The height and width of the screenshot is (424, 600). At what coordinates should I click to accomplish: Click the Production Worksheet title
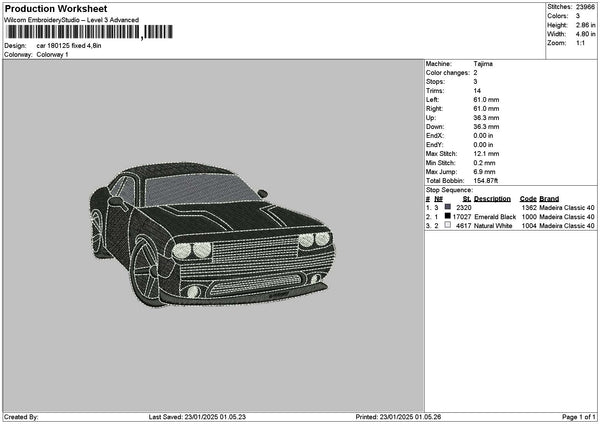click(x=55, y=8)
